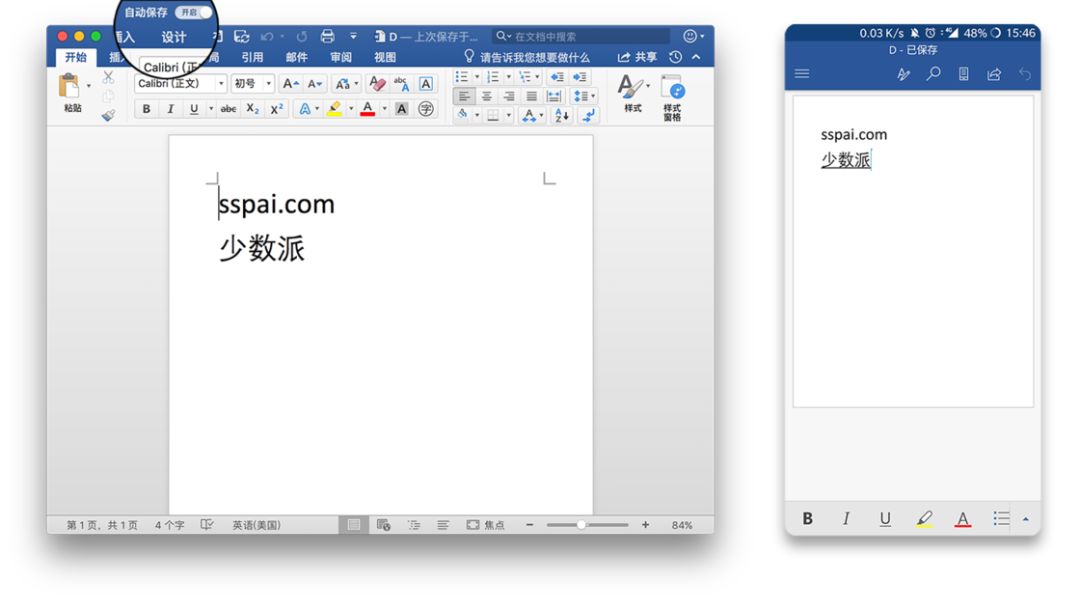1080x608 pixels.
Task: Click the Text Effects glowing A icon
Action: 304,109
